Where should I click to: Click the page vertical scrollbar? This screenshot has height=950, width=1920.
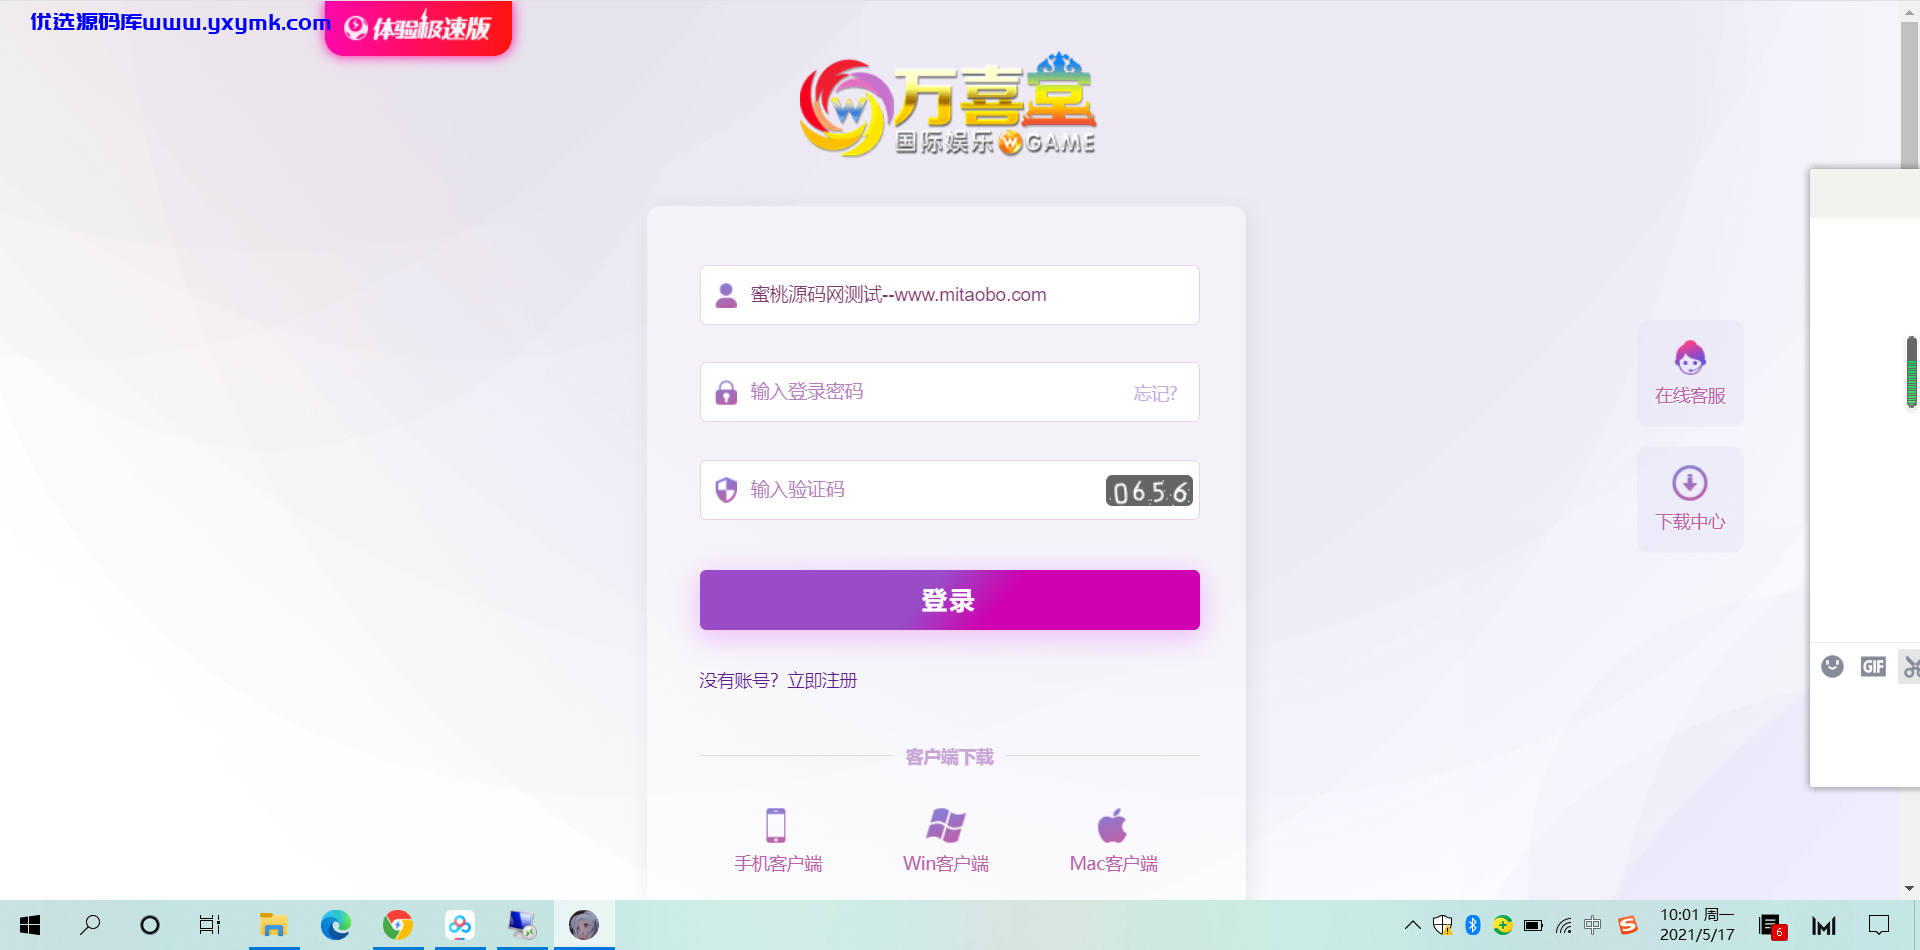click(x=1909, y=95)
